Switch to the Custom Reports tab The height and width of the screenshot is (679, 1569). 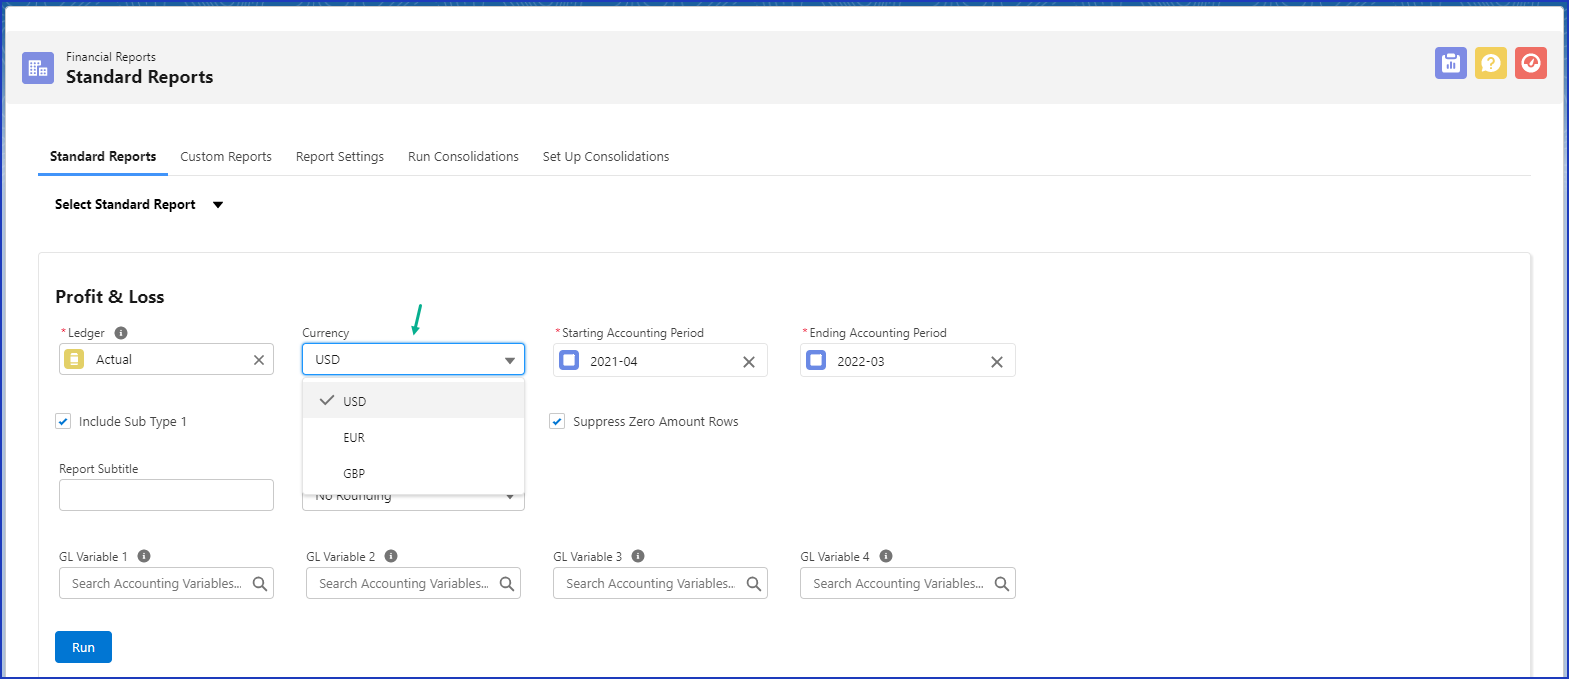tap(226, 157)
